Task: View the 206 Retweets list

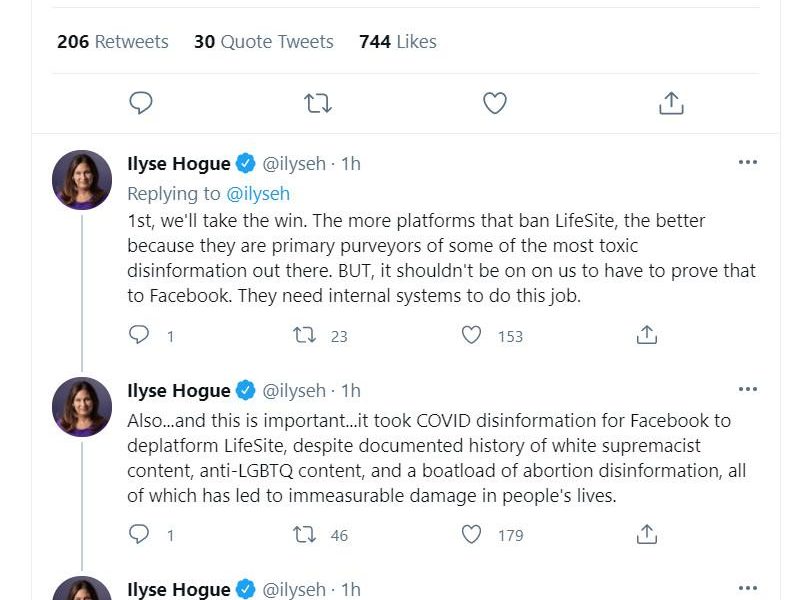Action: [113, 42]
